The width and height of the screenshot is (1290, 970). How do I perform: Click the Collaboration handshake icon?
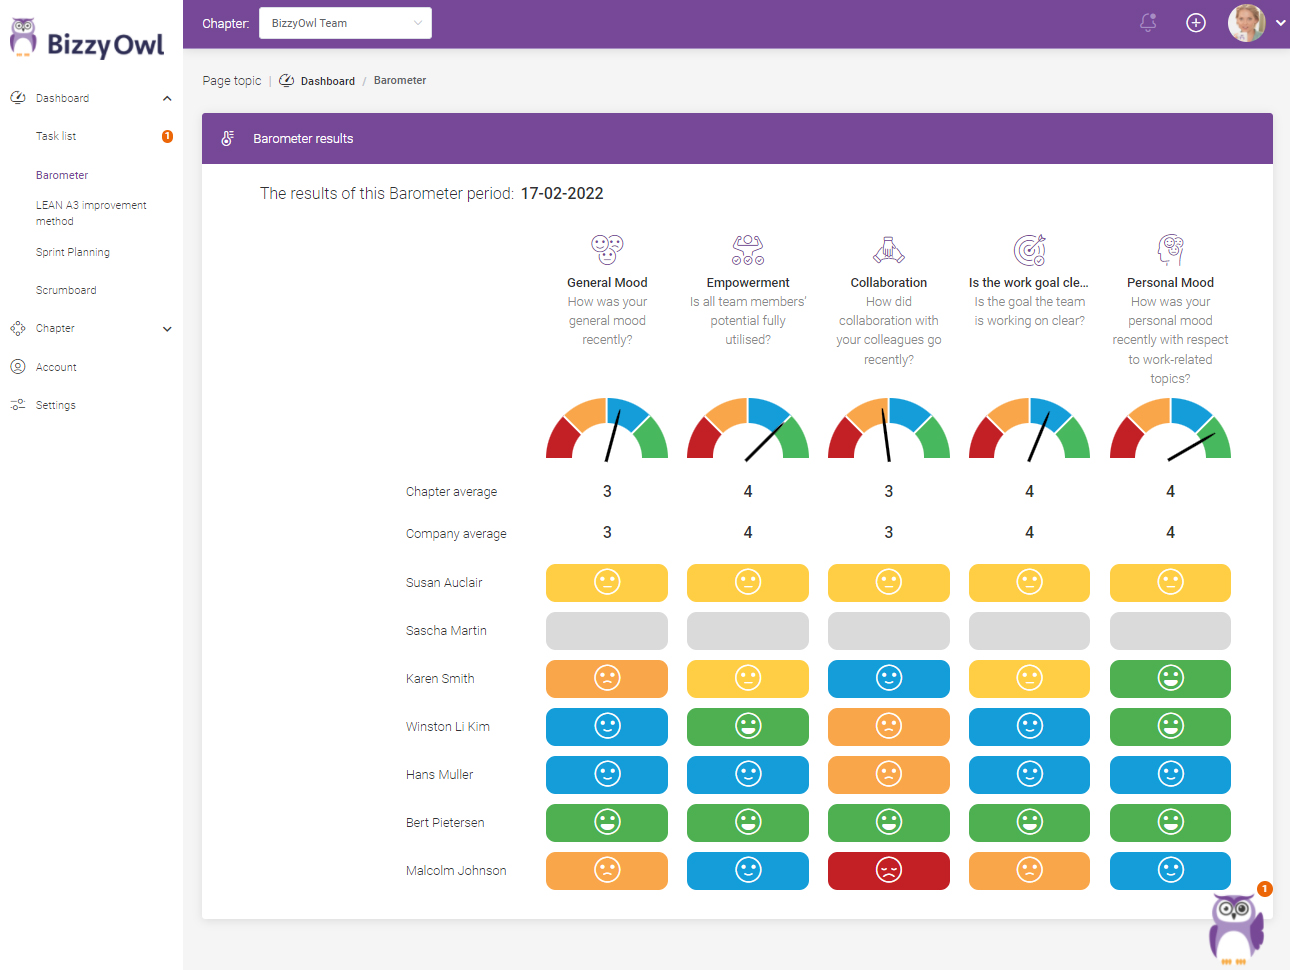point(888,249)
